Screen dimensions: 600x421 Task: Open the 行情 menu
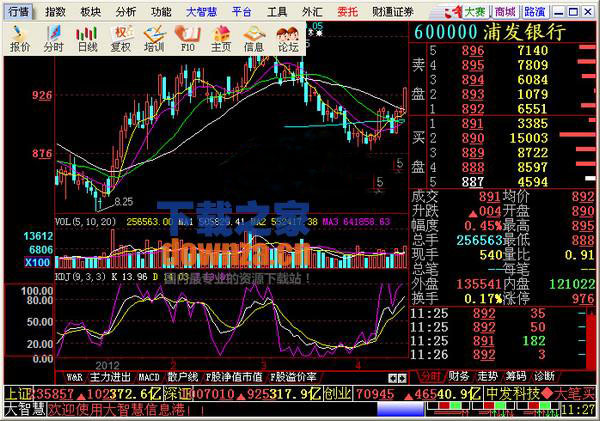coord(19,11)
